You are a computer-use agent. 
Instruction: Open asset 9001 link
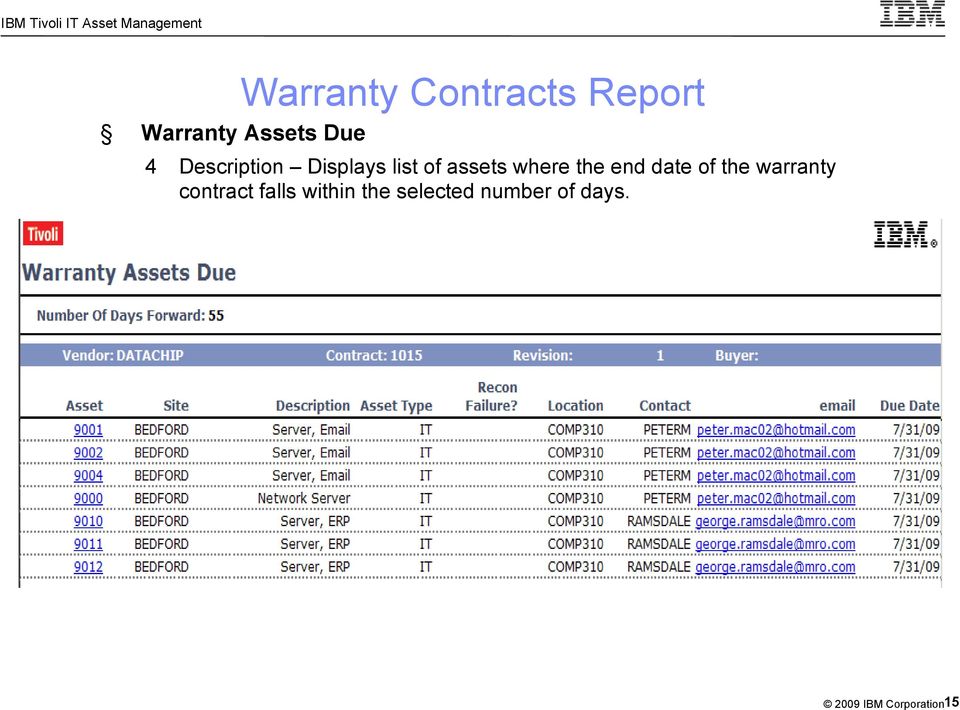88,430
